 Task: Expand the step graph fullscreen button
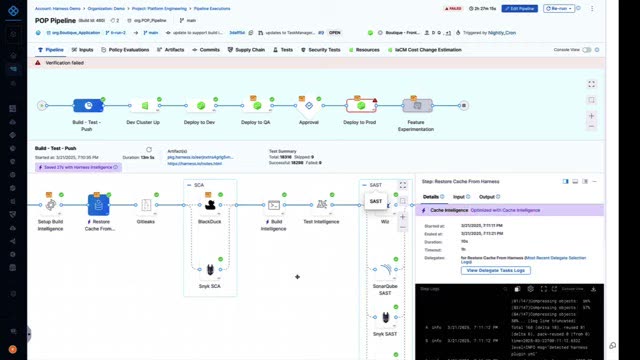(403, 185)
